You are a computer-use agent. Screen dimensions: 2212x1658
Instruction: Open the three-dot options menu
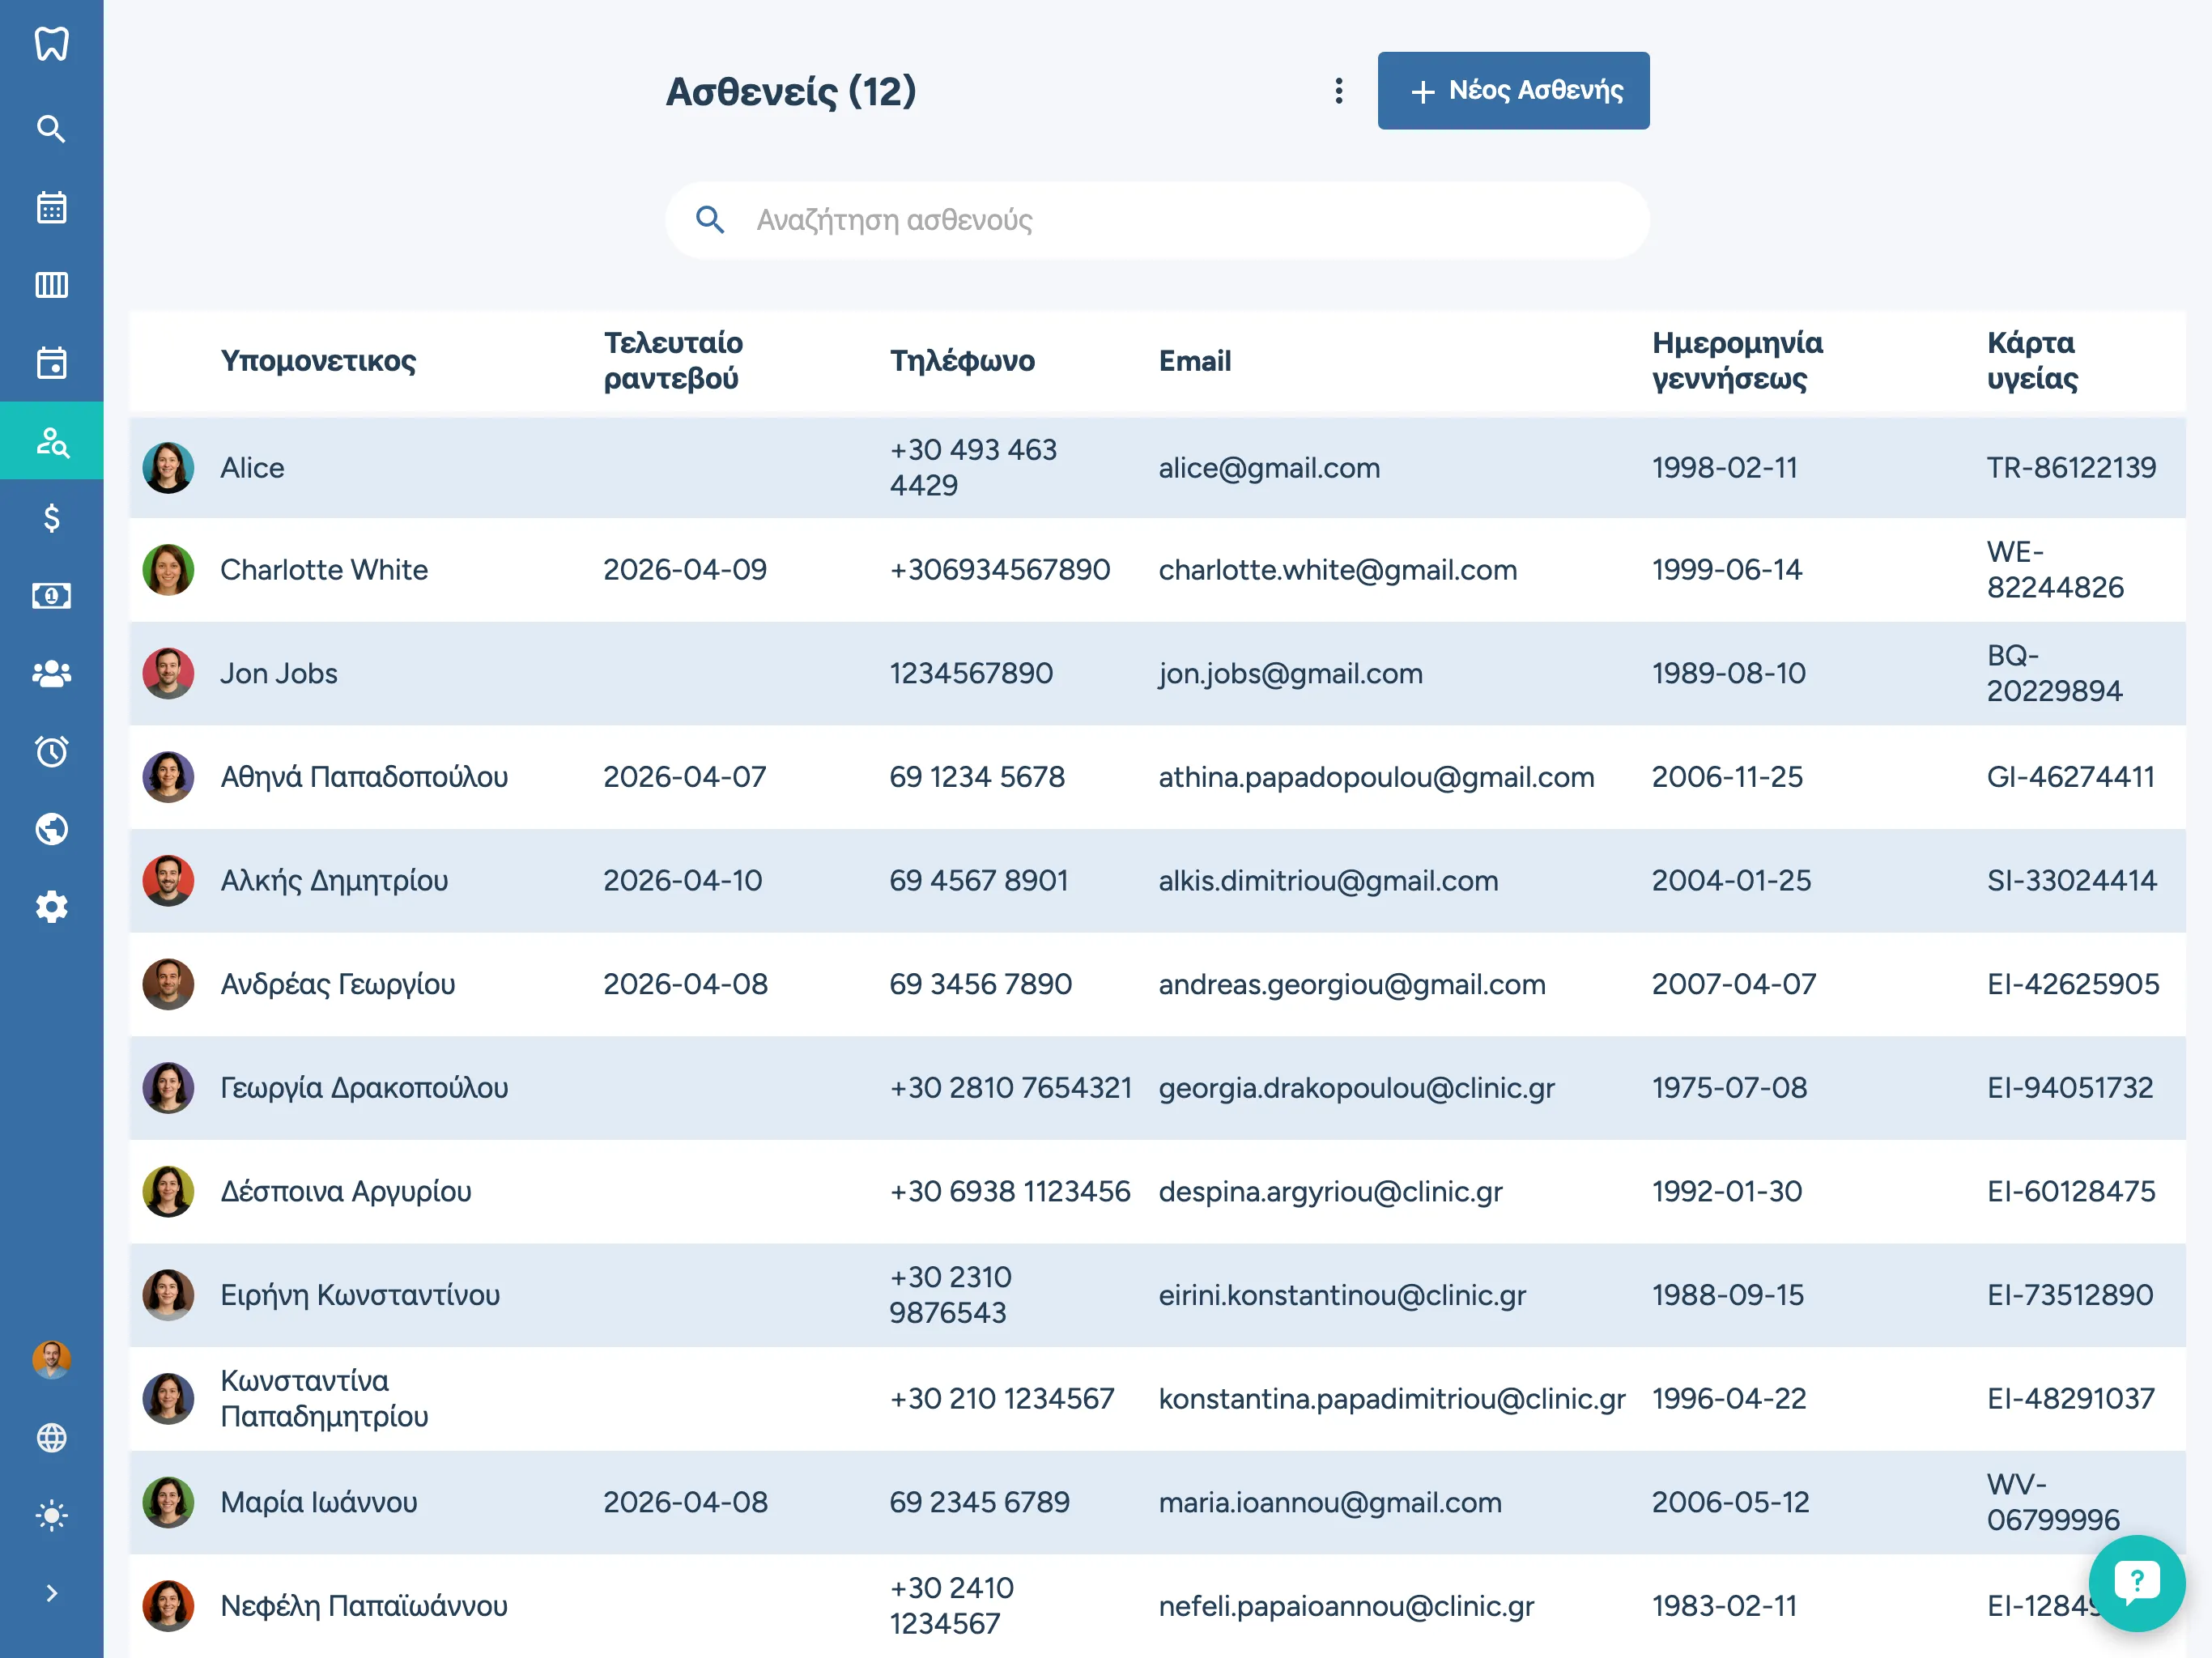click(1338, 91)
